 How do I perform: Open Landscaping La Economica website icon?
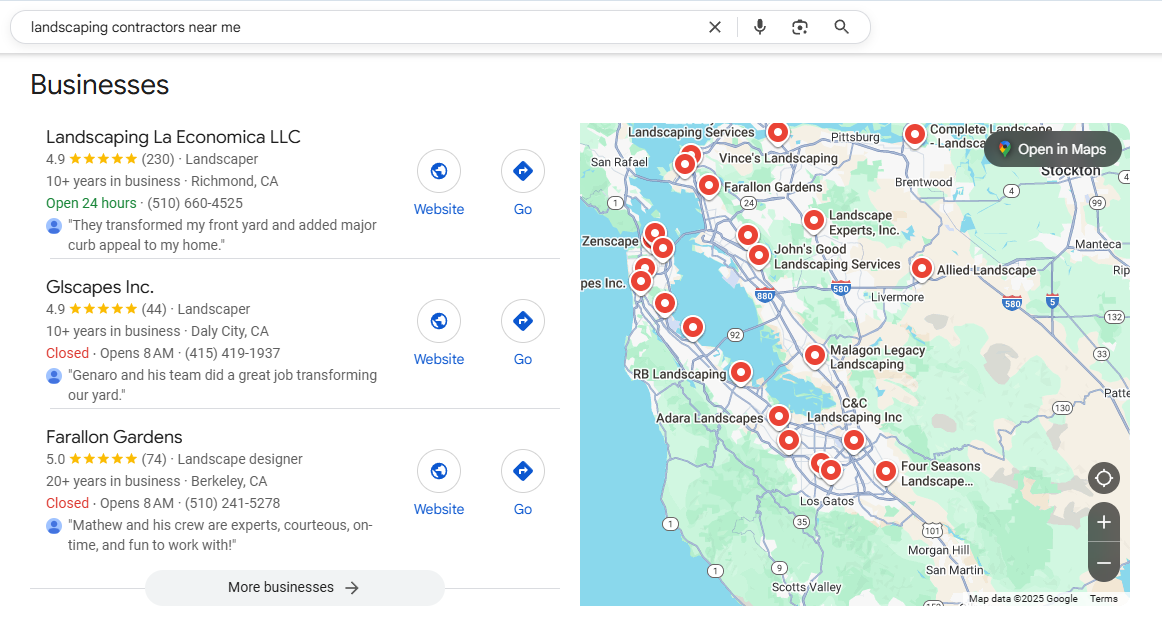pos(439,171)
